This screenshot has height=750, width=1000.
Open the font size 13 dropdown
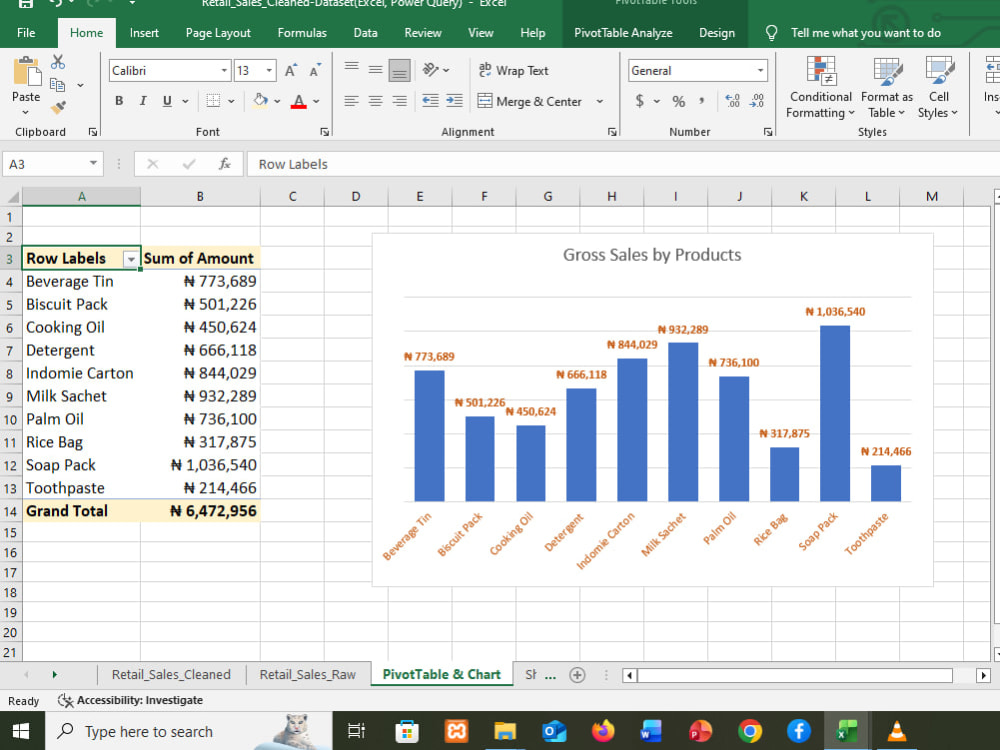click(270, 70)
